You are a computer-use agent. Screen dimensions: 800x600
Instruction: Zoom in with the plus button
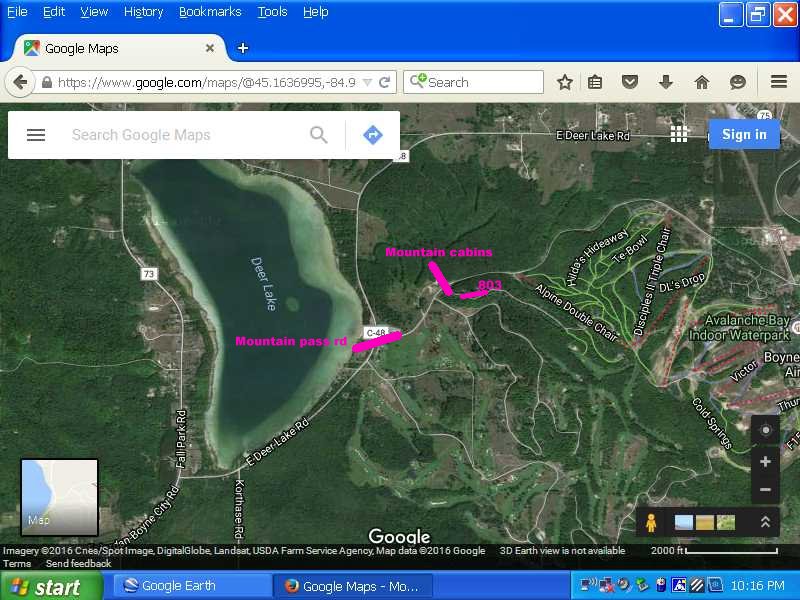click(766, 462)
